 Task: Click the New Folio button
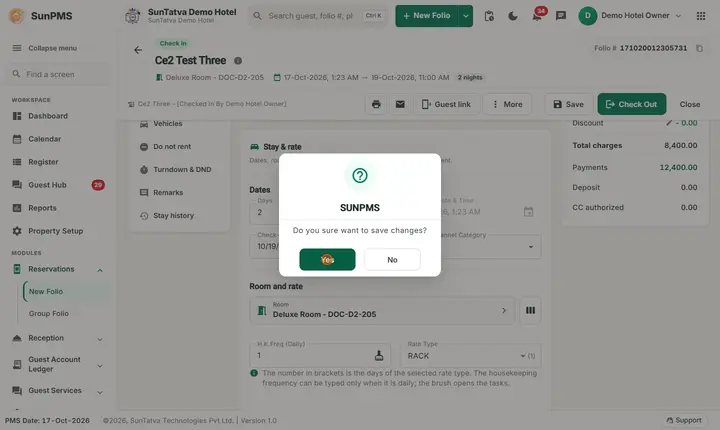pos(427,16)
